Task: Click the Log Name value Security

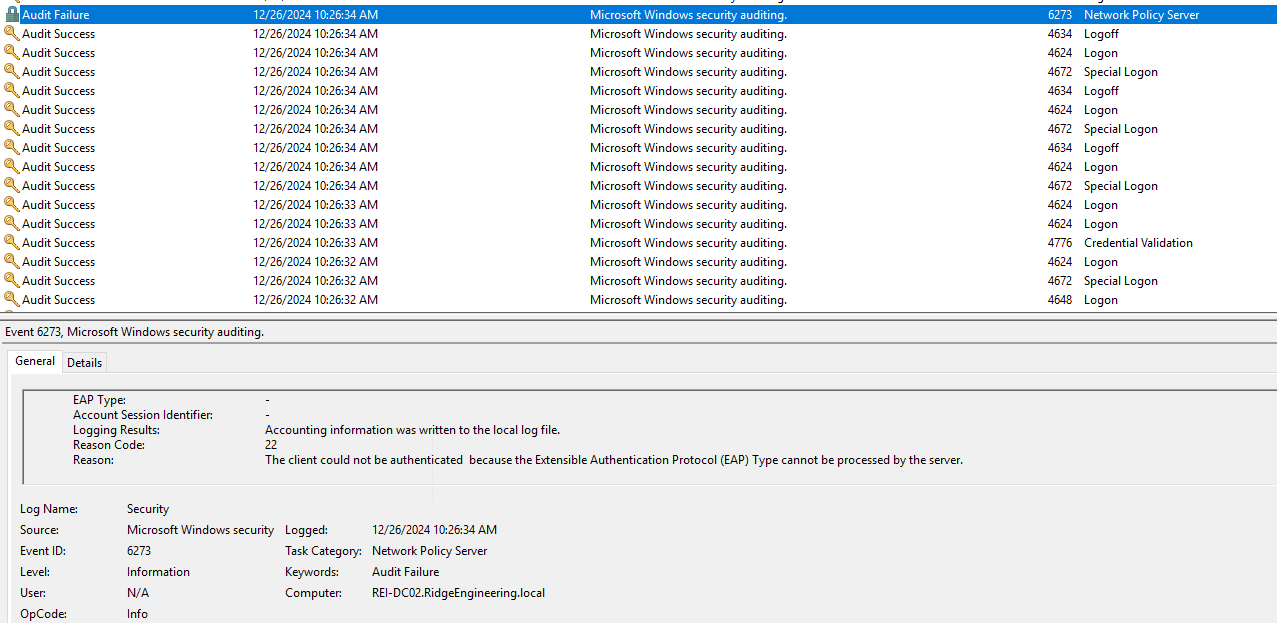Action: click(148, 509)
